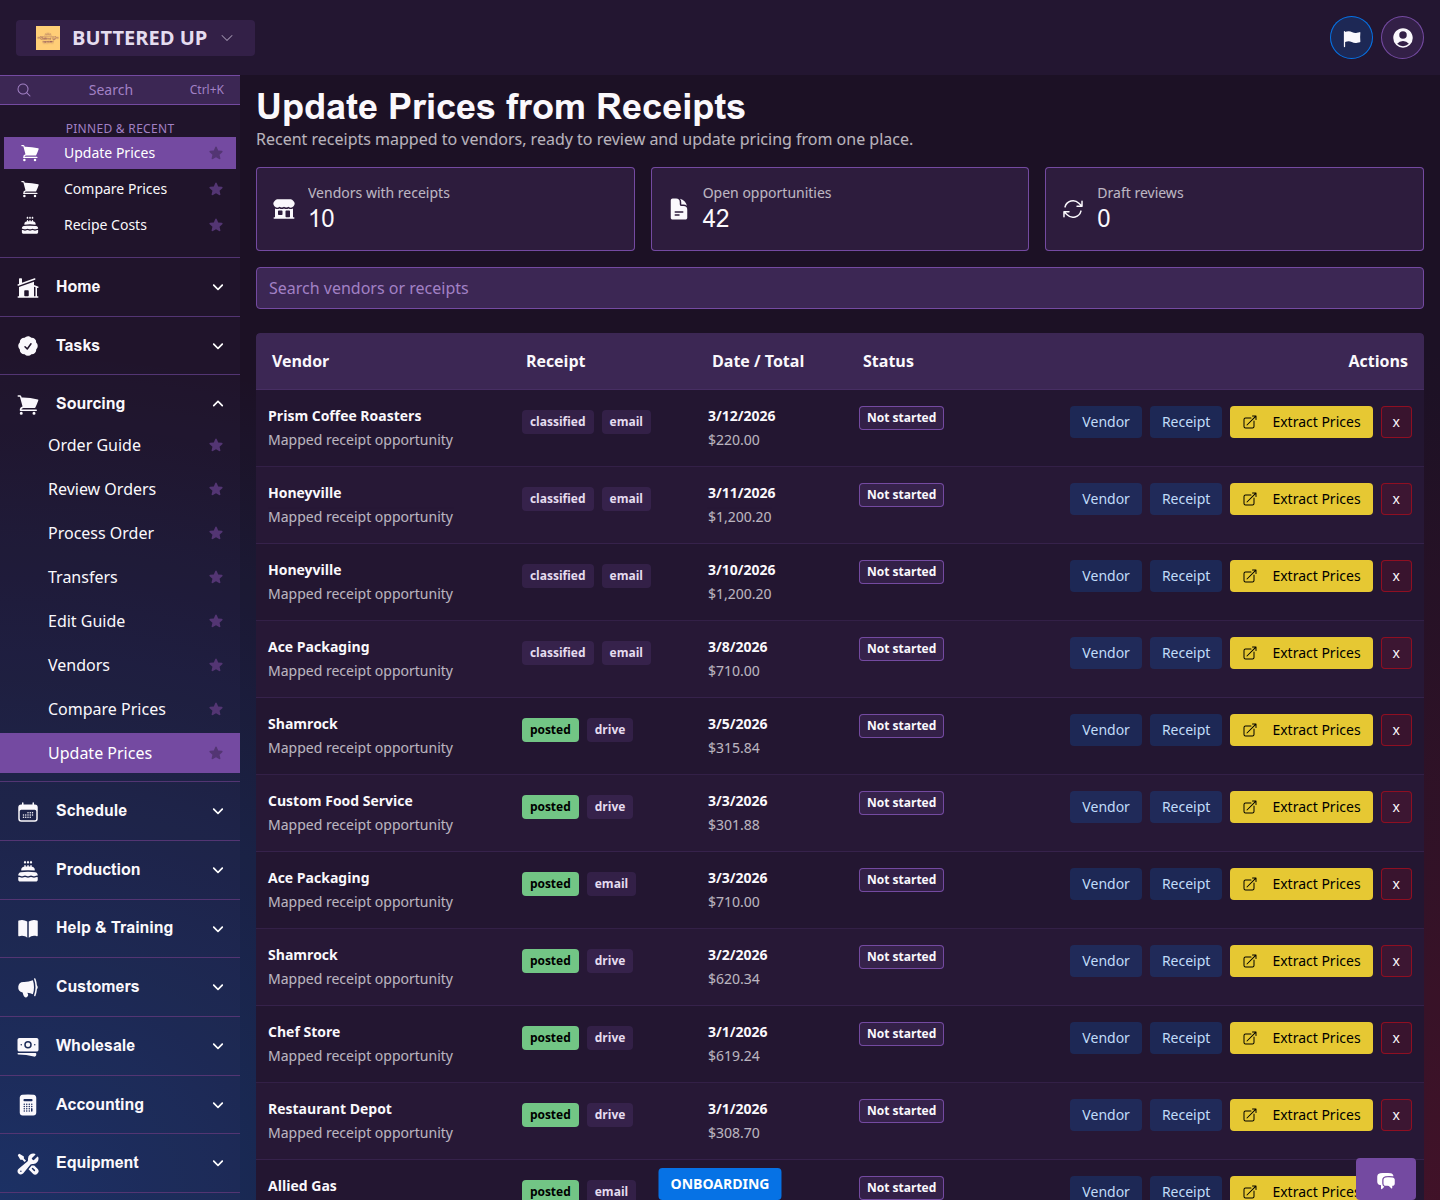Click the Tasks checkmark icon
The width and height of the screenshot is (1440, 1200).
(27, 345)
